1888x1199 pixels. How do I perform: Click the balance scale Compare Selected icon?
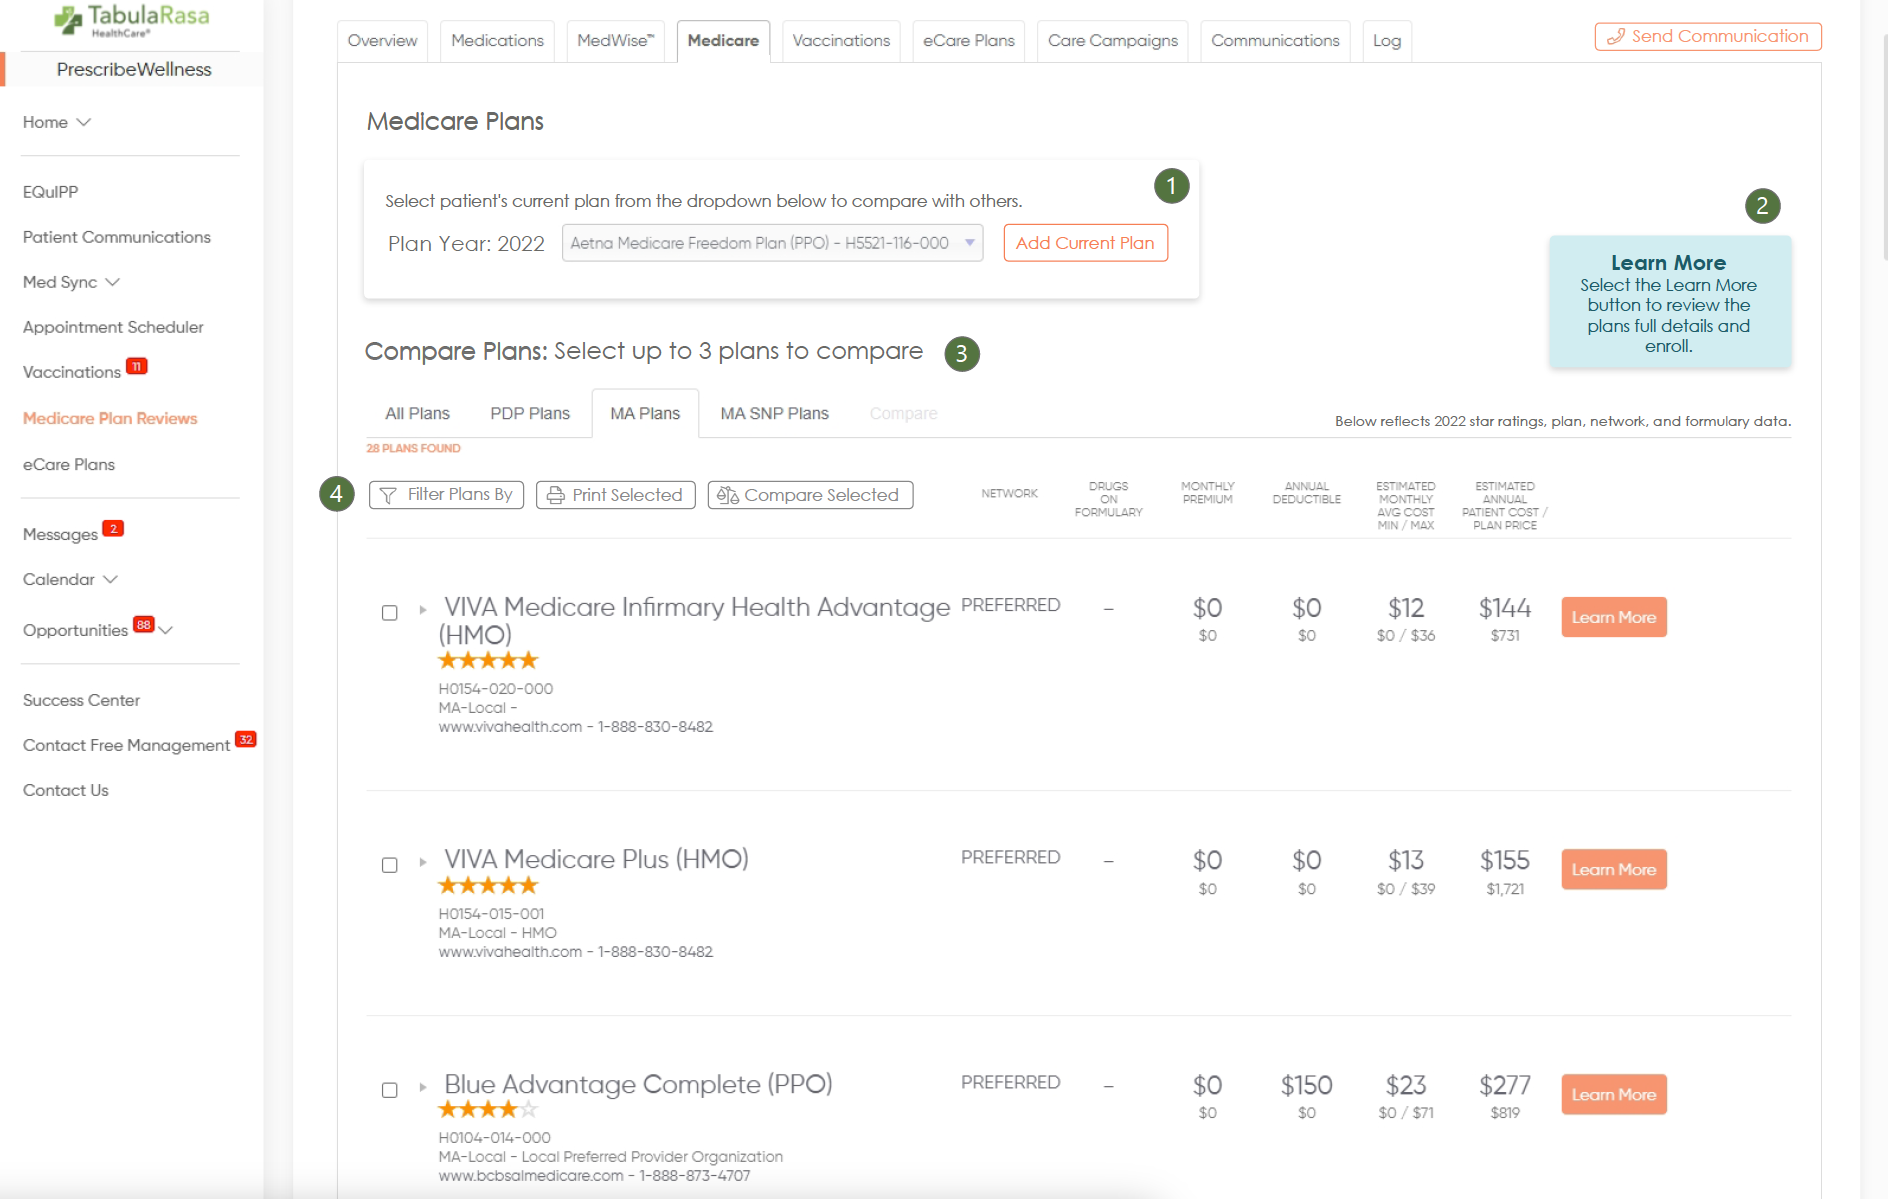point(728,495)
